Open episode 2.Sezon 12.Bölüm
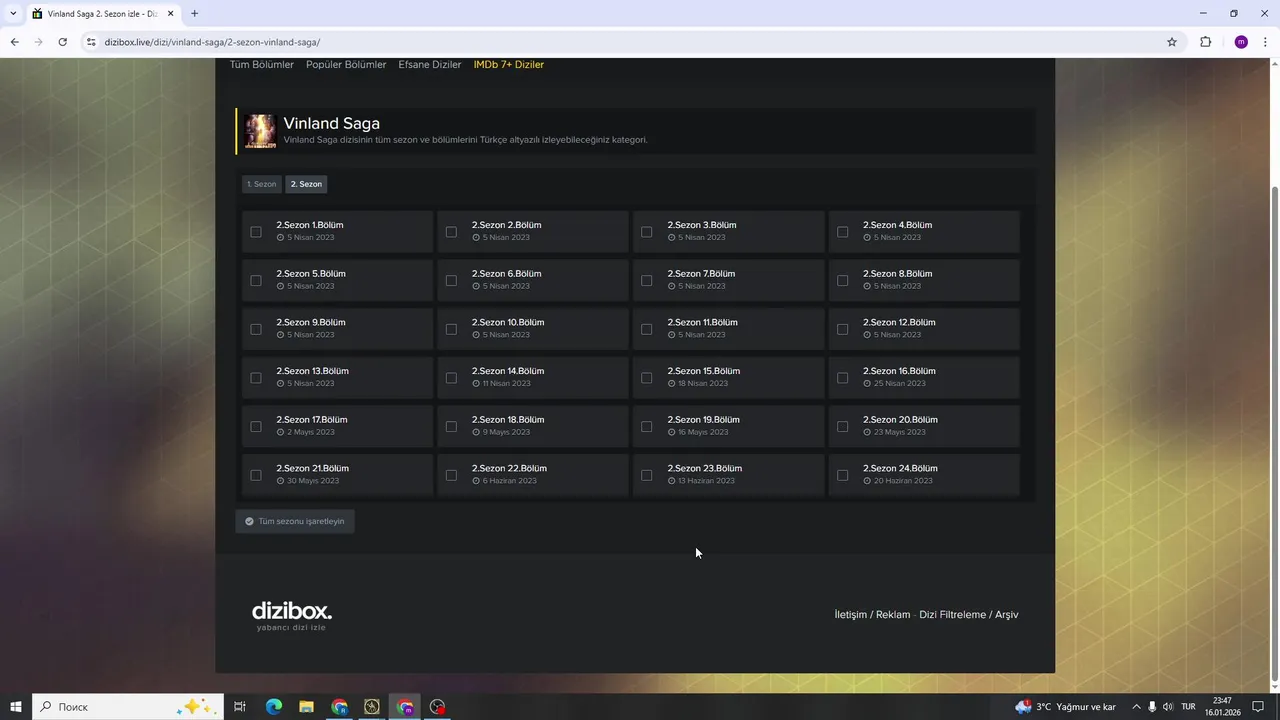 point(899,323)
